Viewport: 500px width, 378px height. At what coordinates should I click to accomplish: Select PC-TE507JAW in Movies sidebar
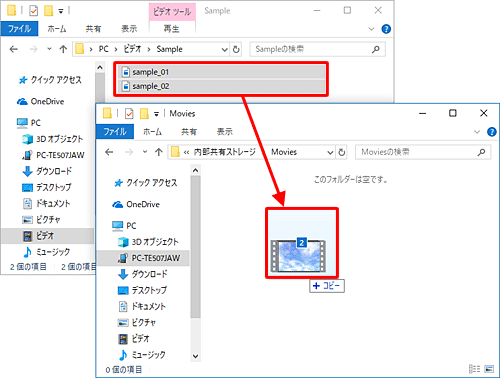point(143,258)
